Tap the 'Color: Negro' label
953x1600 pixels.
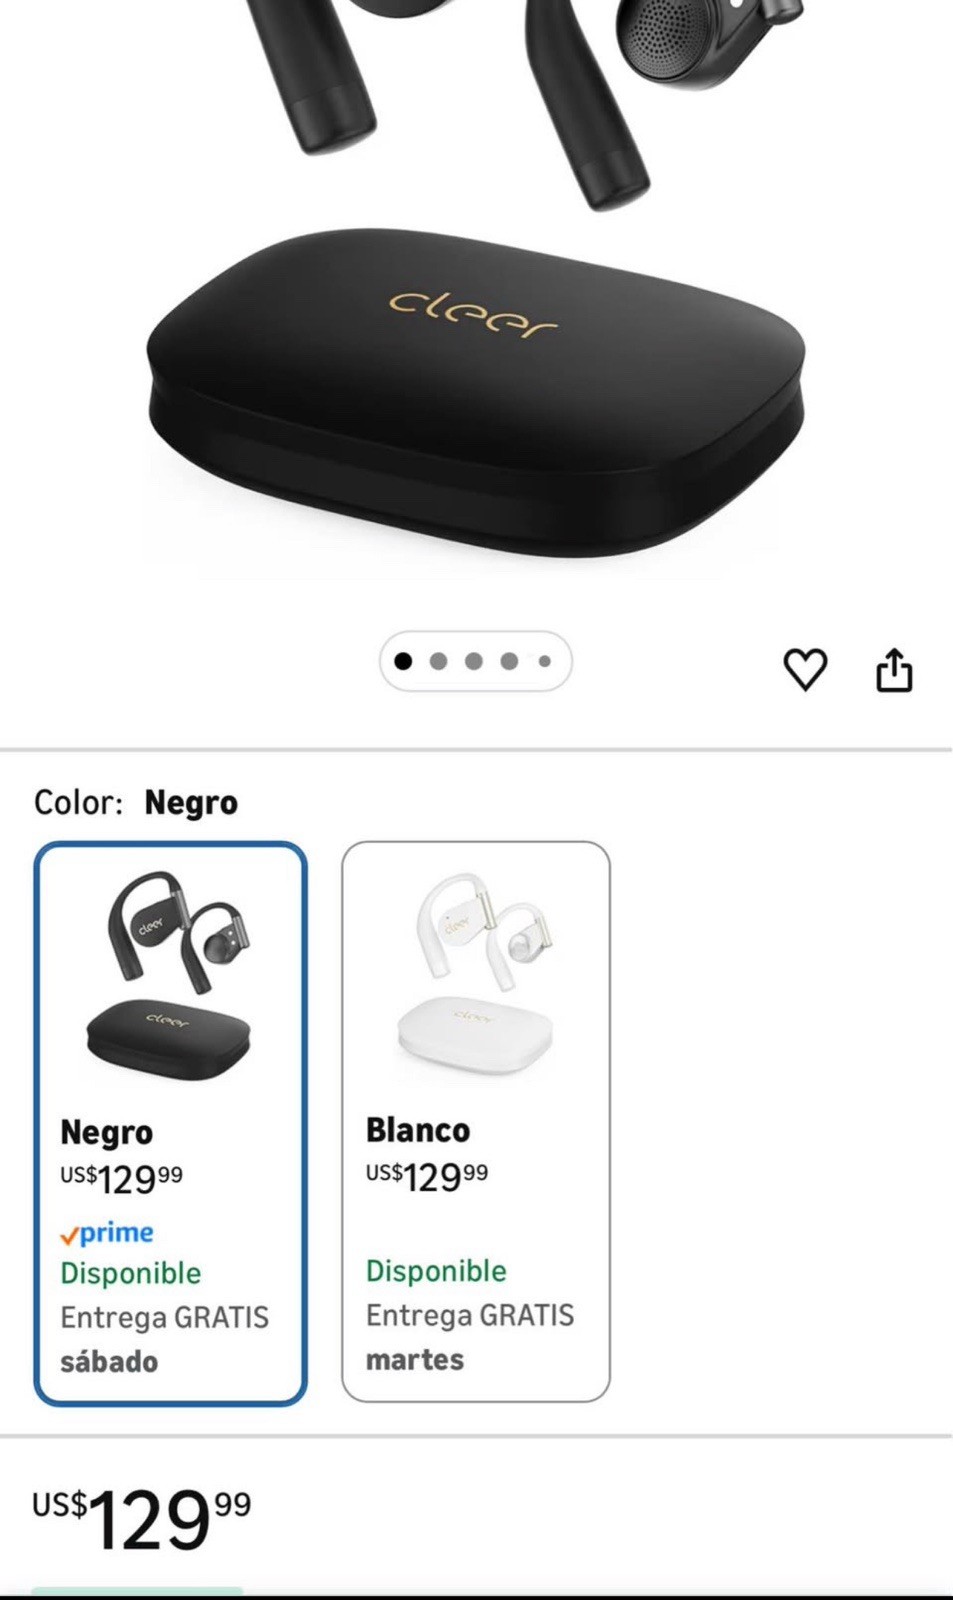point(136,802)
